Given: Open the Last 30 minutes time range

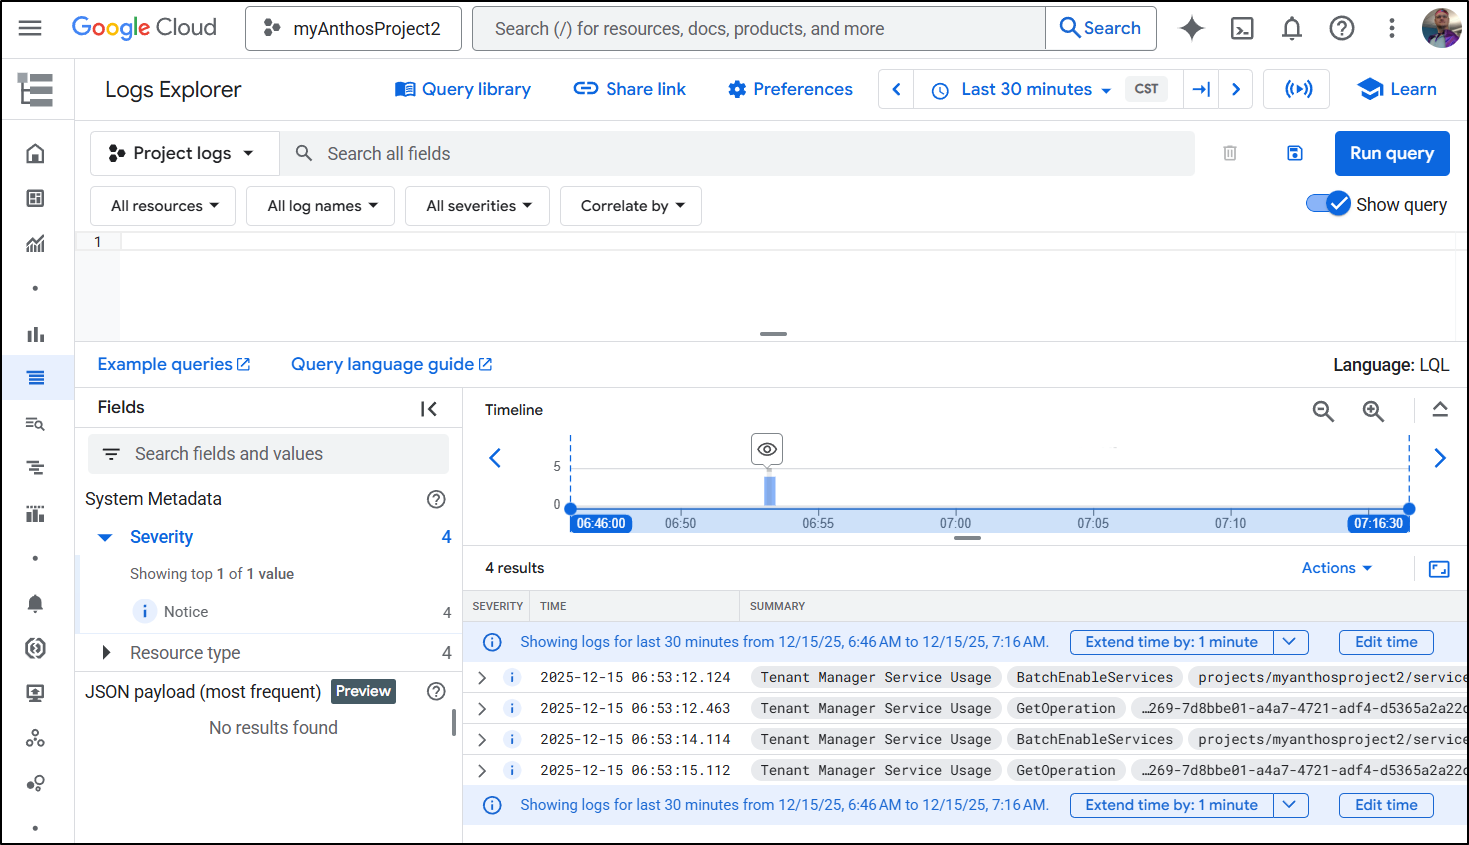Looking at the screenshot, I should pos(1035,89).
